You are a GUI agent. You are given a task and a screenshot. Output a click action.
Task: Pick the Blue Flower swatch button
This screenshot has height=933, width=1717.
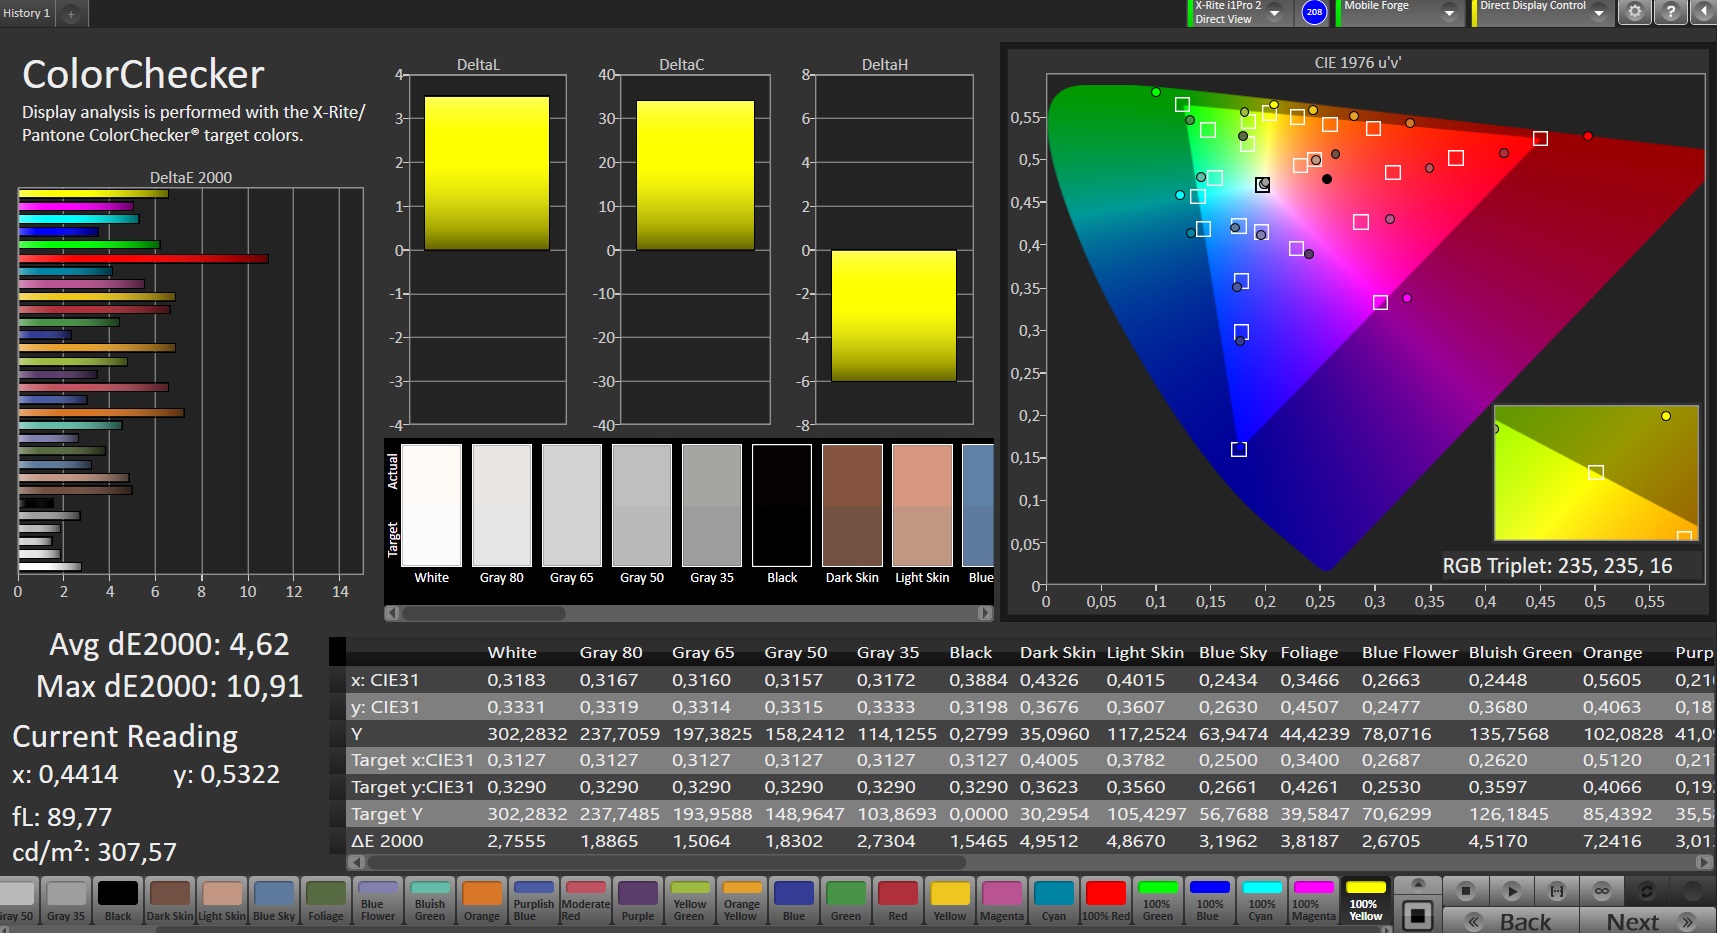tap(377, 900)
